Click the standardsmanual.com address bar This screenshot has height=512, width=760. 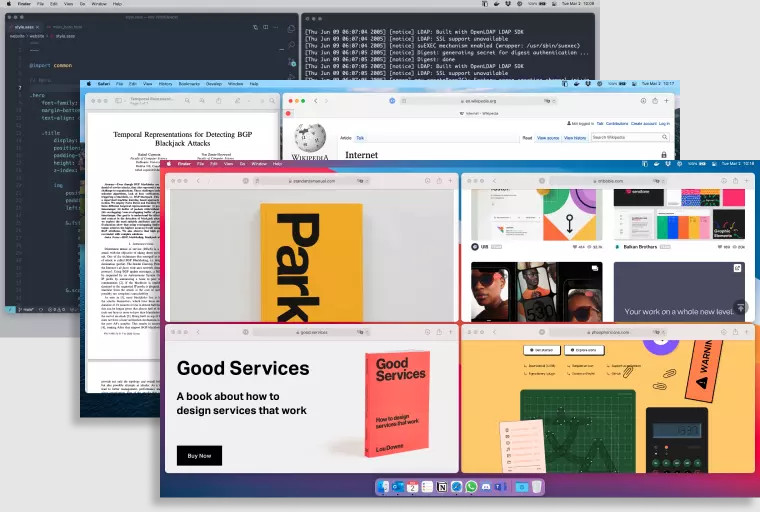pyautogui.click(x=311, y=181)
